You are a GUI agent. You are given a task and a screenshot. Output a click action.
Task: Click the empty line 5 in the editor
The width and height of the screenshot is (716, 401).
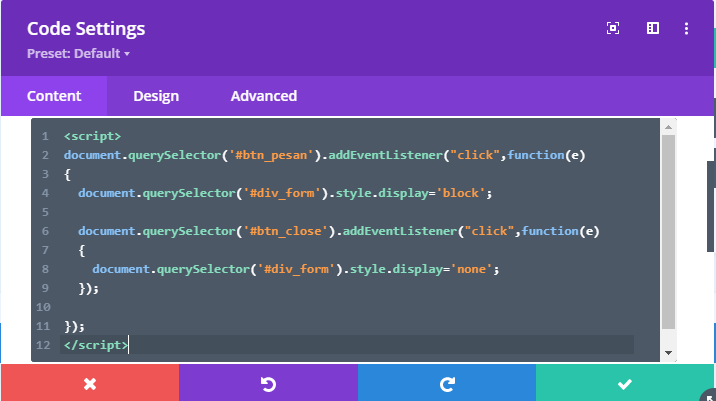(x=346, y=212)
